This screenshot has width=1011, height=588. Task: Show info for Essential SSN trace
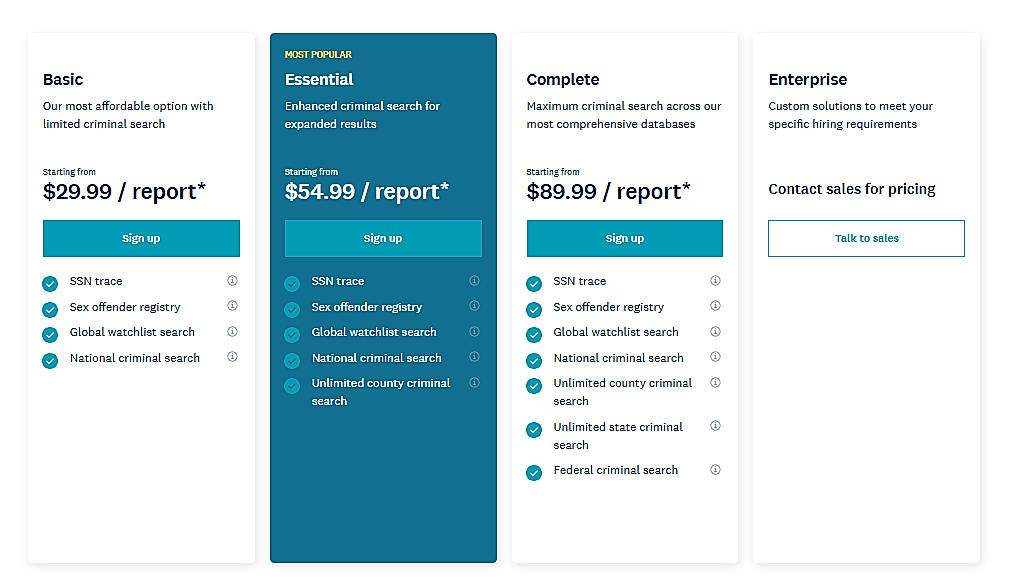coord(475,280)
